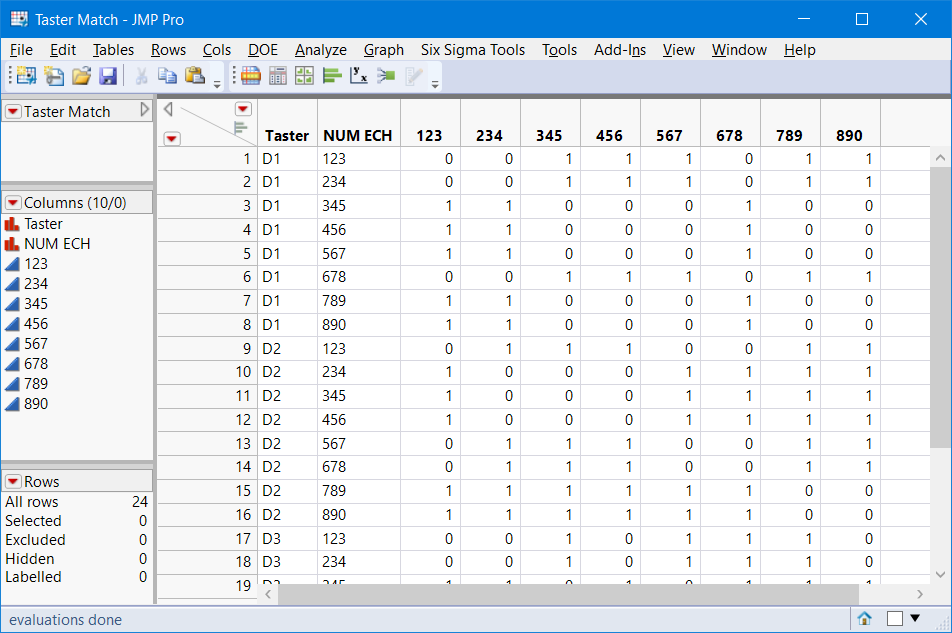Click the NUM ECH column header

pyautogui.click(x=358, y=135)
